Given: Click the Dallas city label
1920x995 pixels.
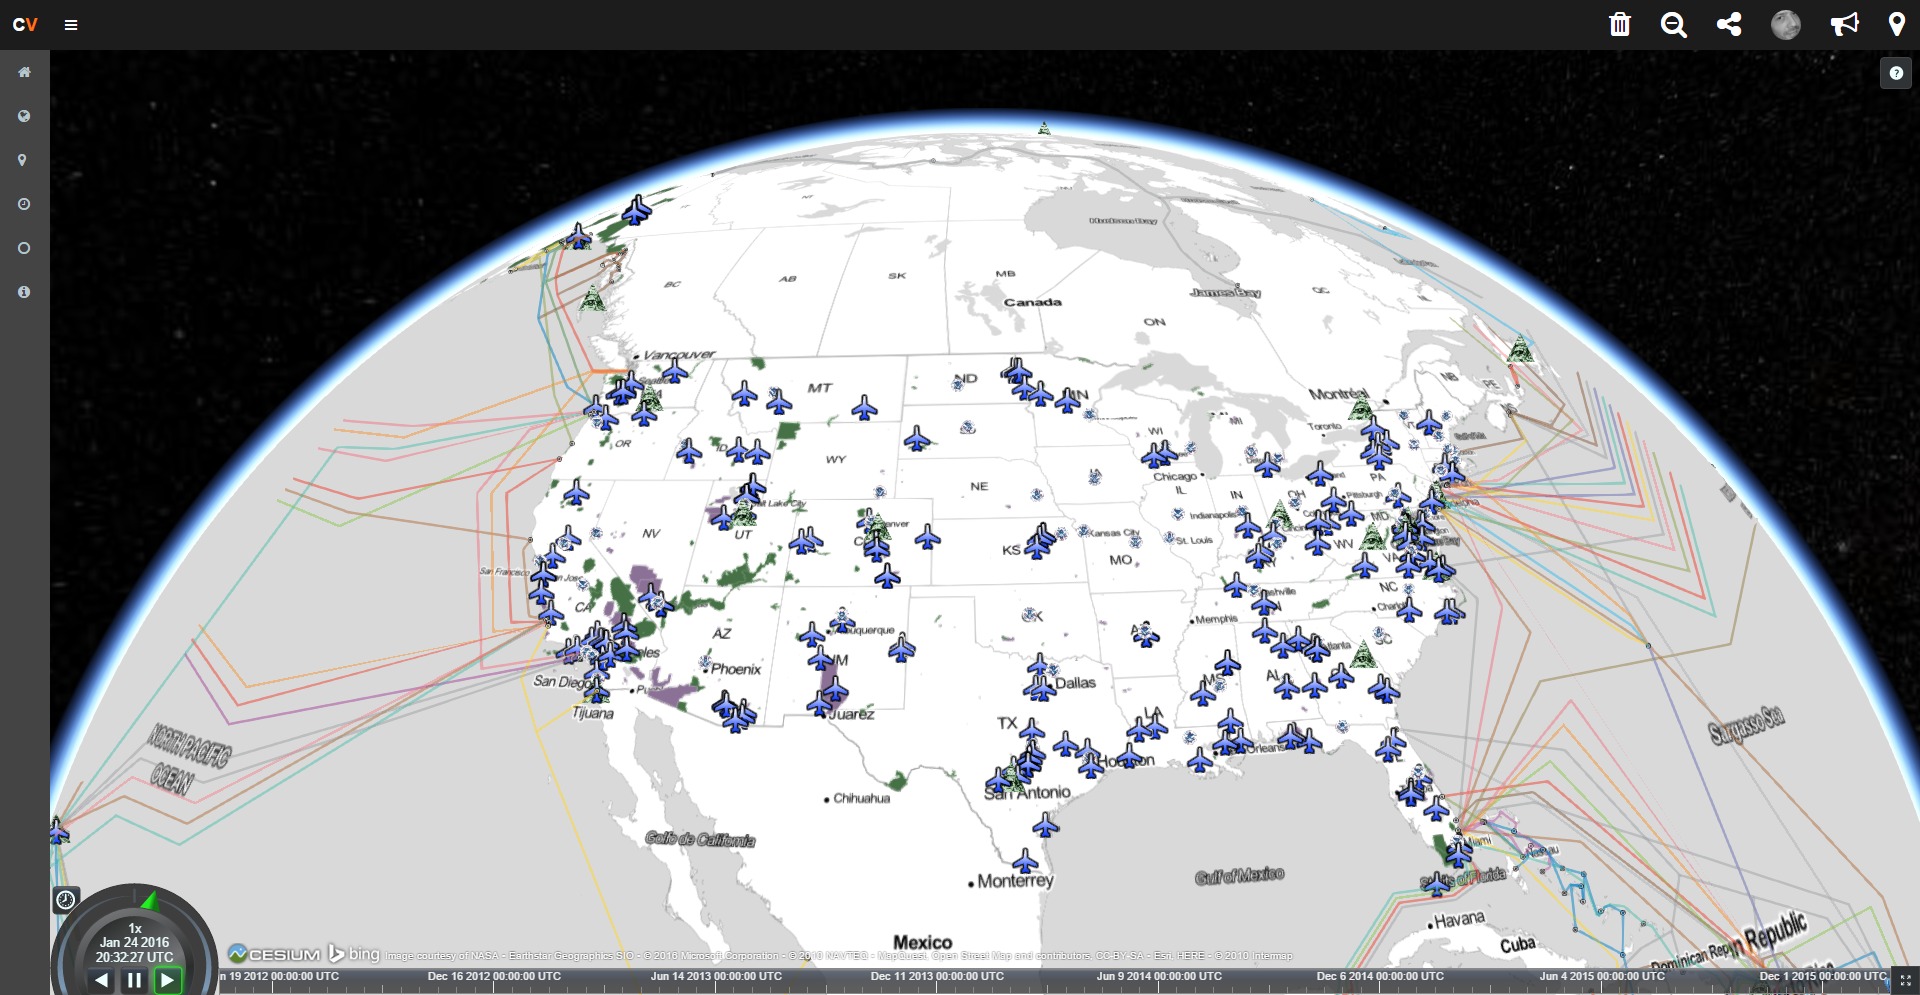Looking at the screenshot, I should point(1075,683).
